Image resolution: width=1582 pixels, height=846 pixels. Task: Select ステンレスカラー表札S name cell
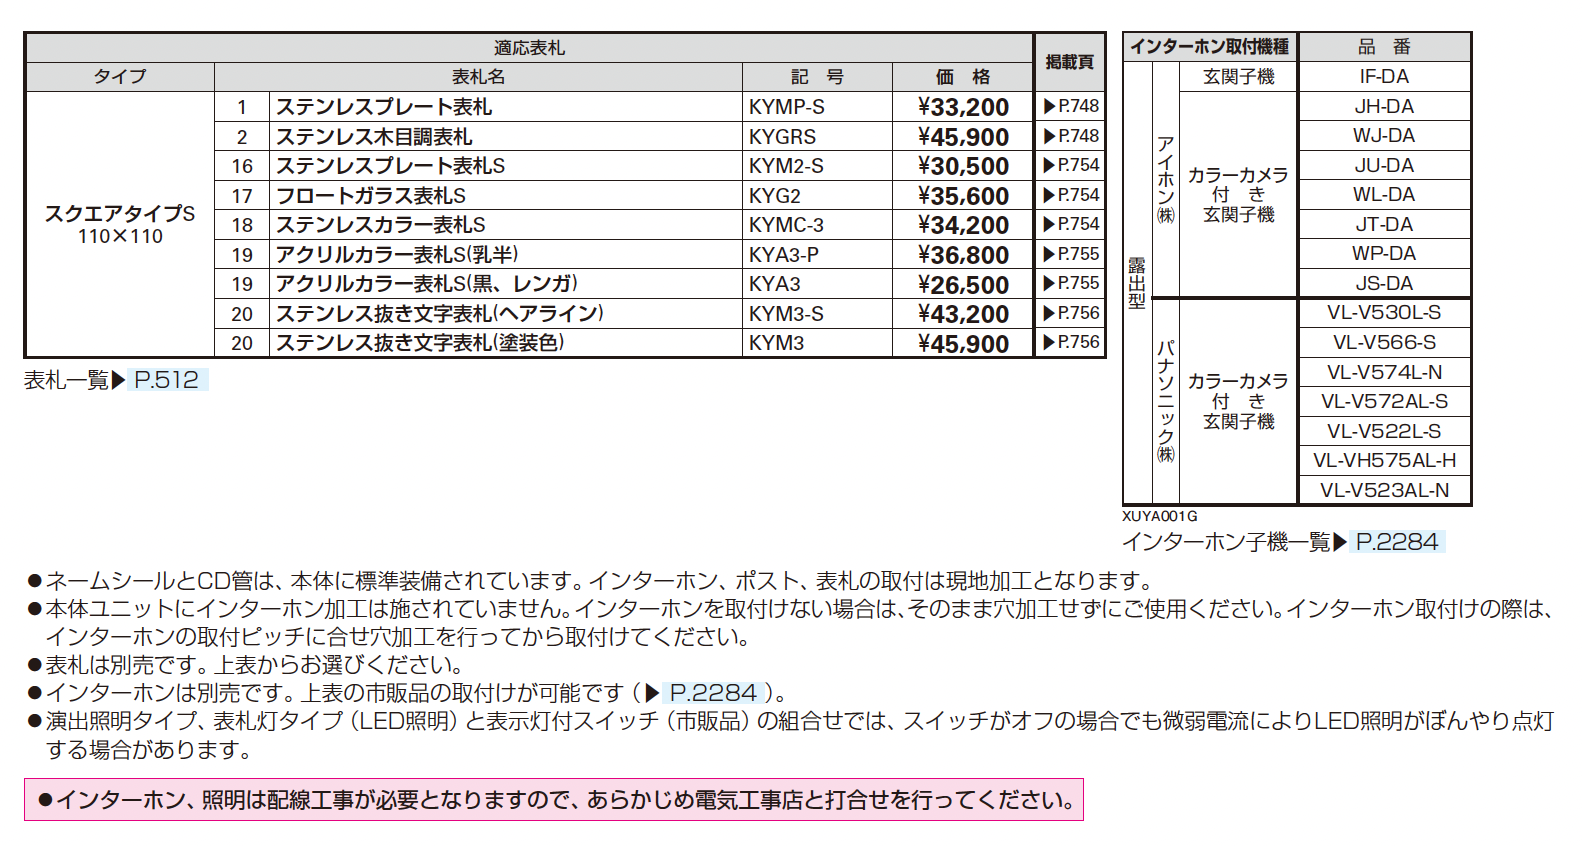(505, 225)
